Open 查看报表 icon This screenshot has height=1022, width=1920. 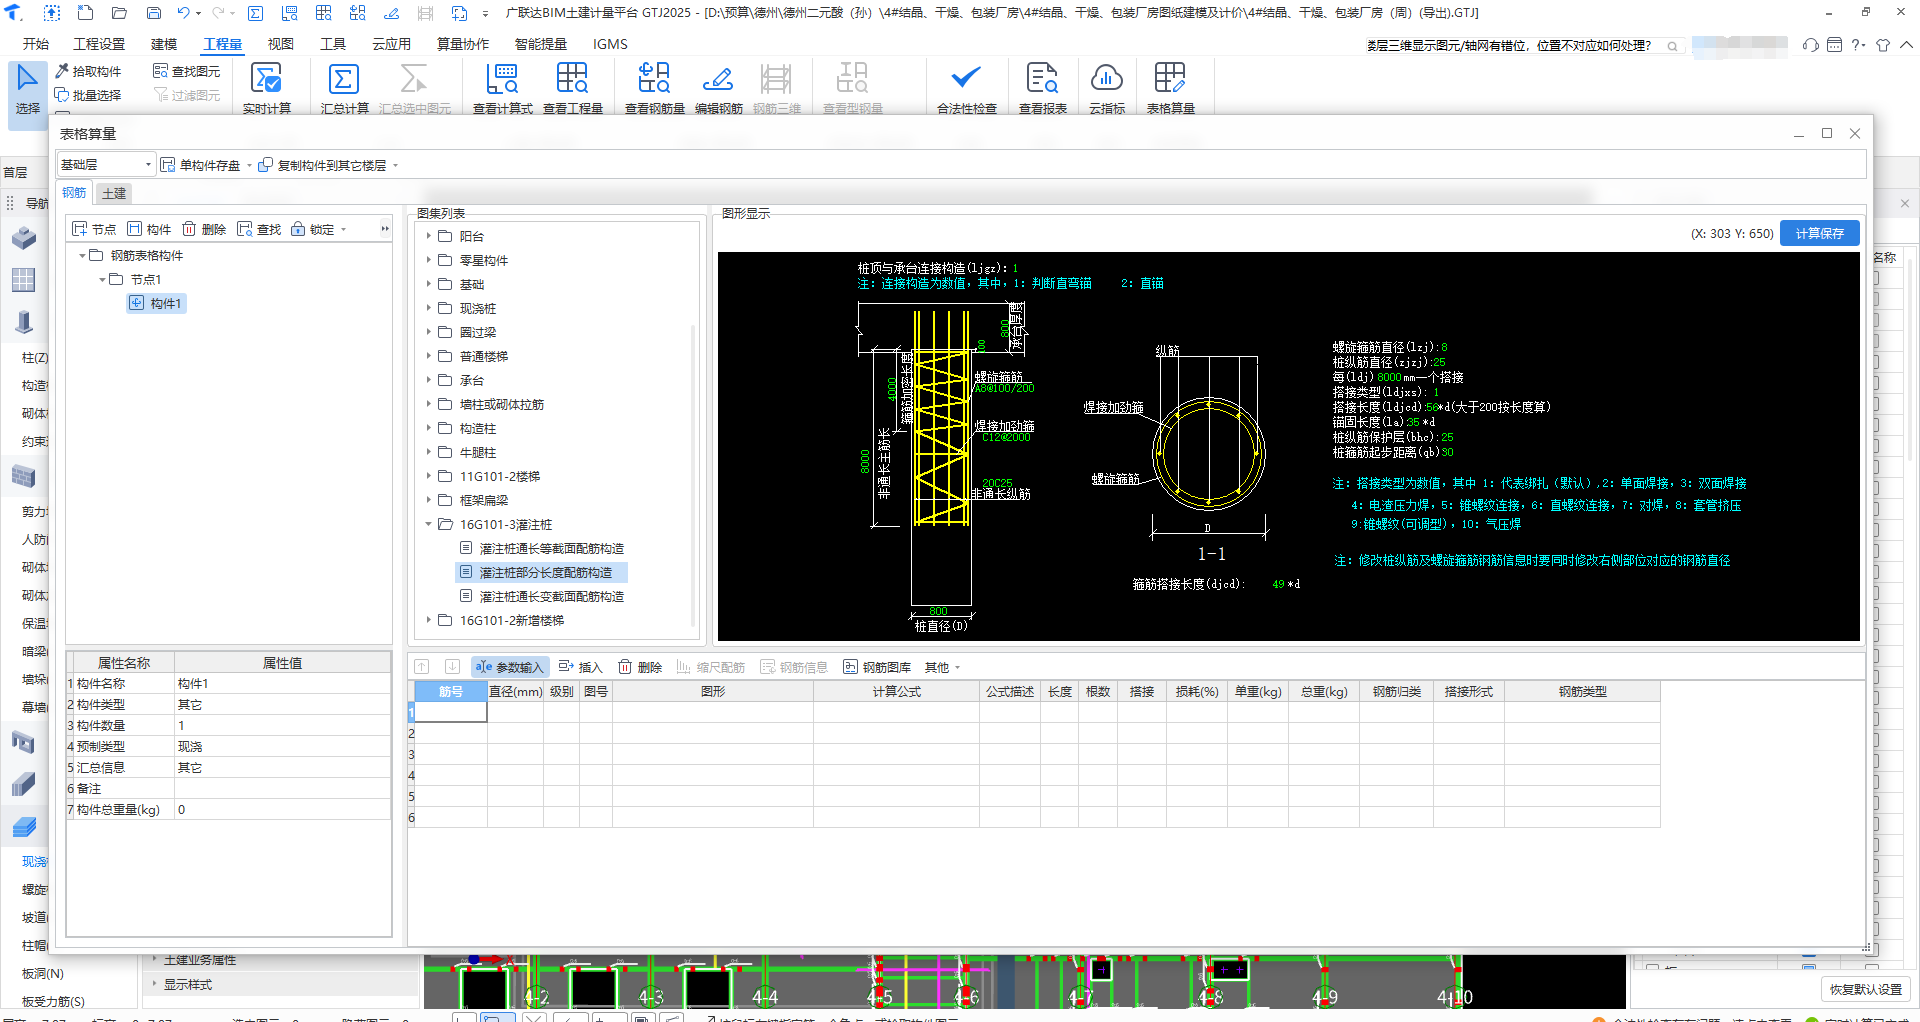[x=1042, y=88]
